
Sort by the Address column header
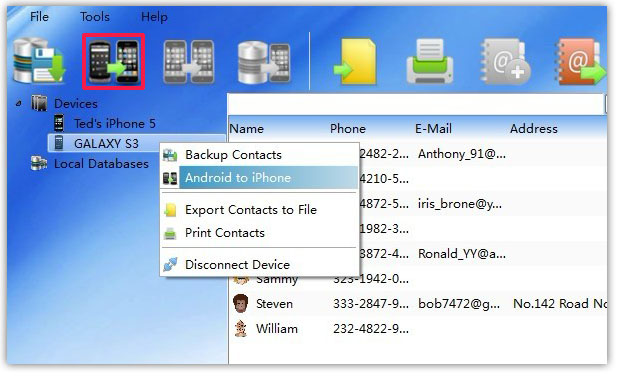(x=534, y=129)
